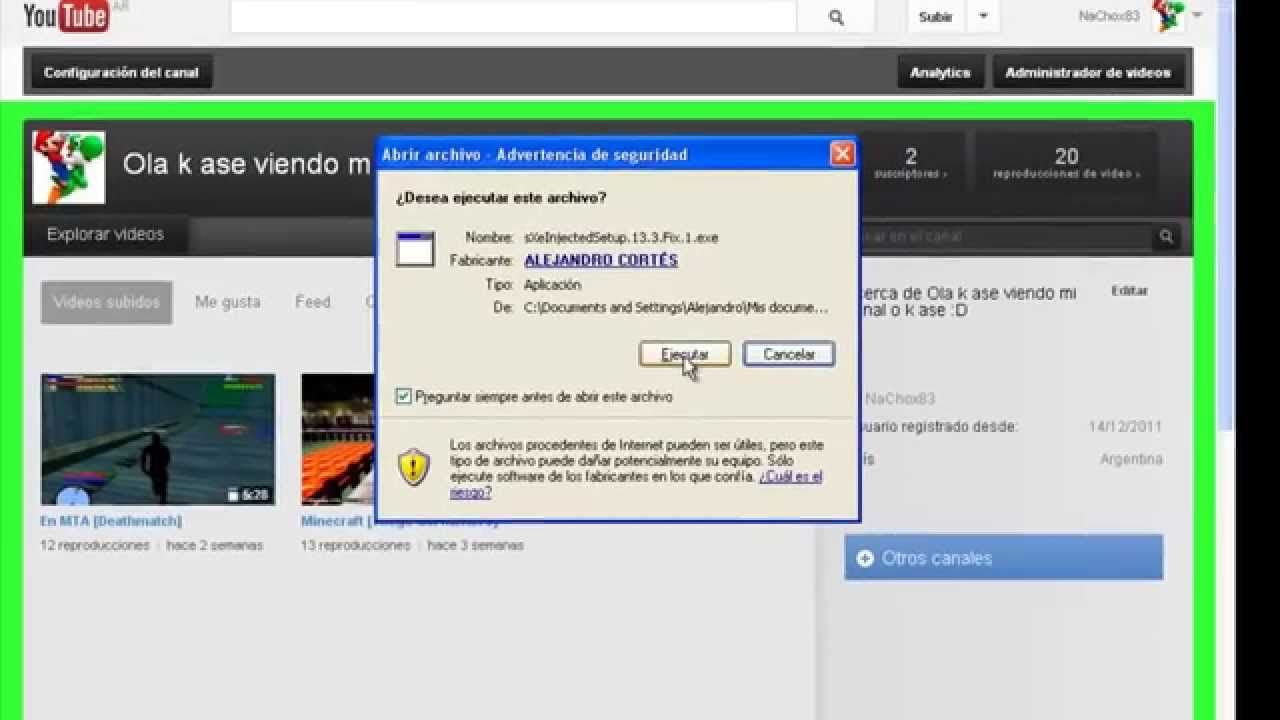Click the Argentina country value
The image size is (1280, 720).
[1131, 459]
